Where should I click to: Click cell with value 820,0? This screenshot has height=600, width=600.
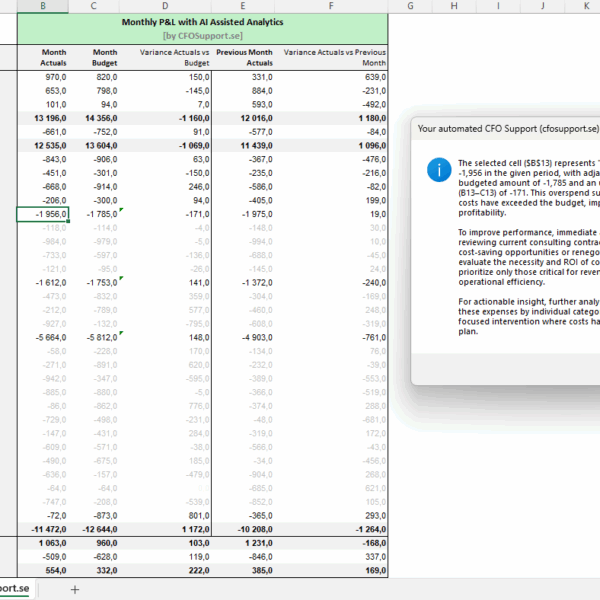click(94, 77)
